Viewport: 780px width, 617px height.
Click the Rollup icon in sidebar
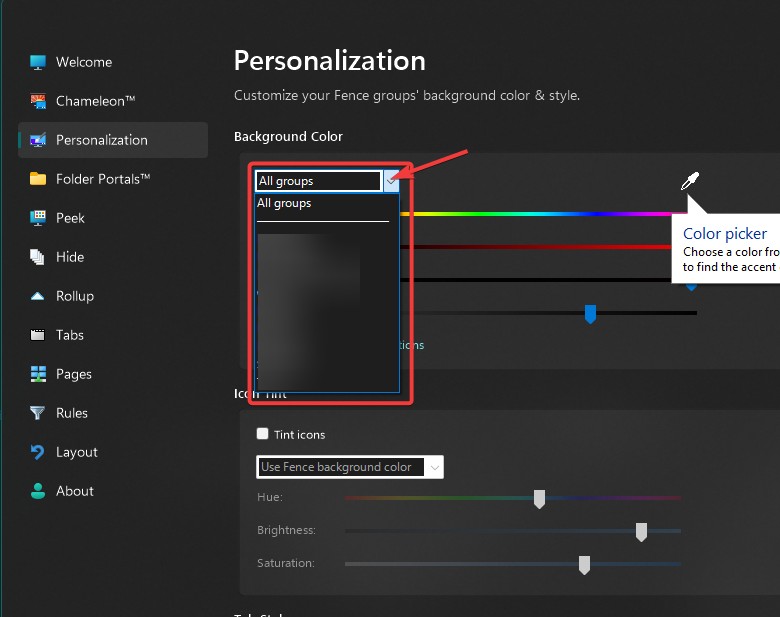pyautogui.click(x=38, y=296)
